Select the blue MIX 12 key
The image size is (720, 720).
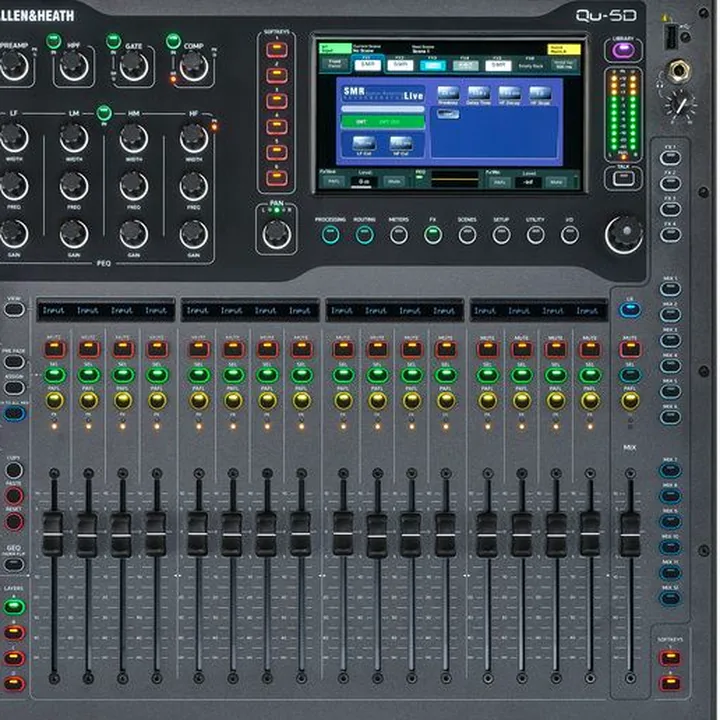670,598
